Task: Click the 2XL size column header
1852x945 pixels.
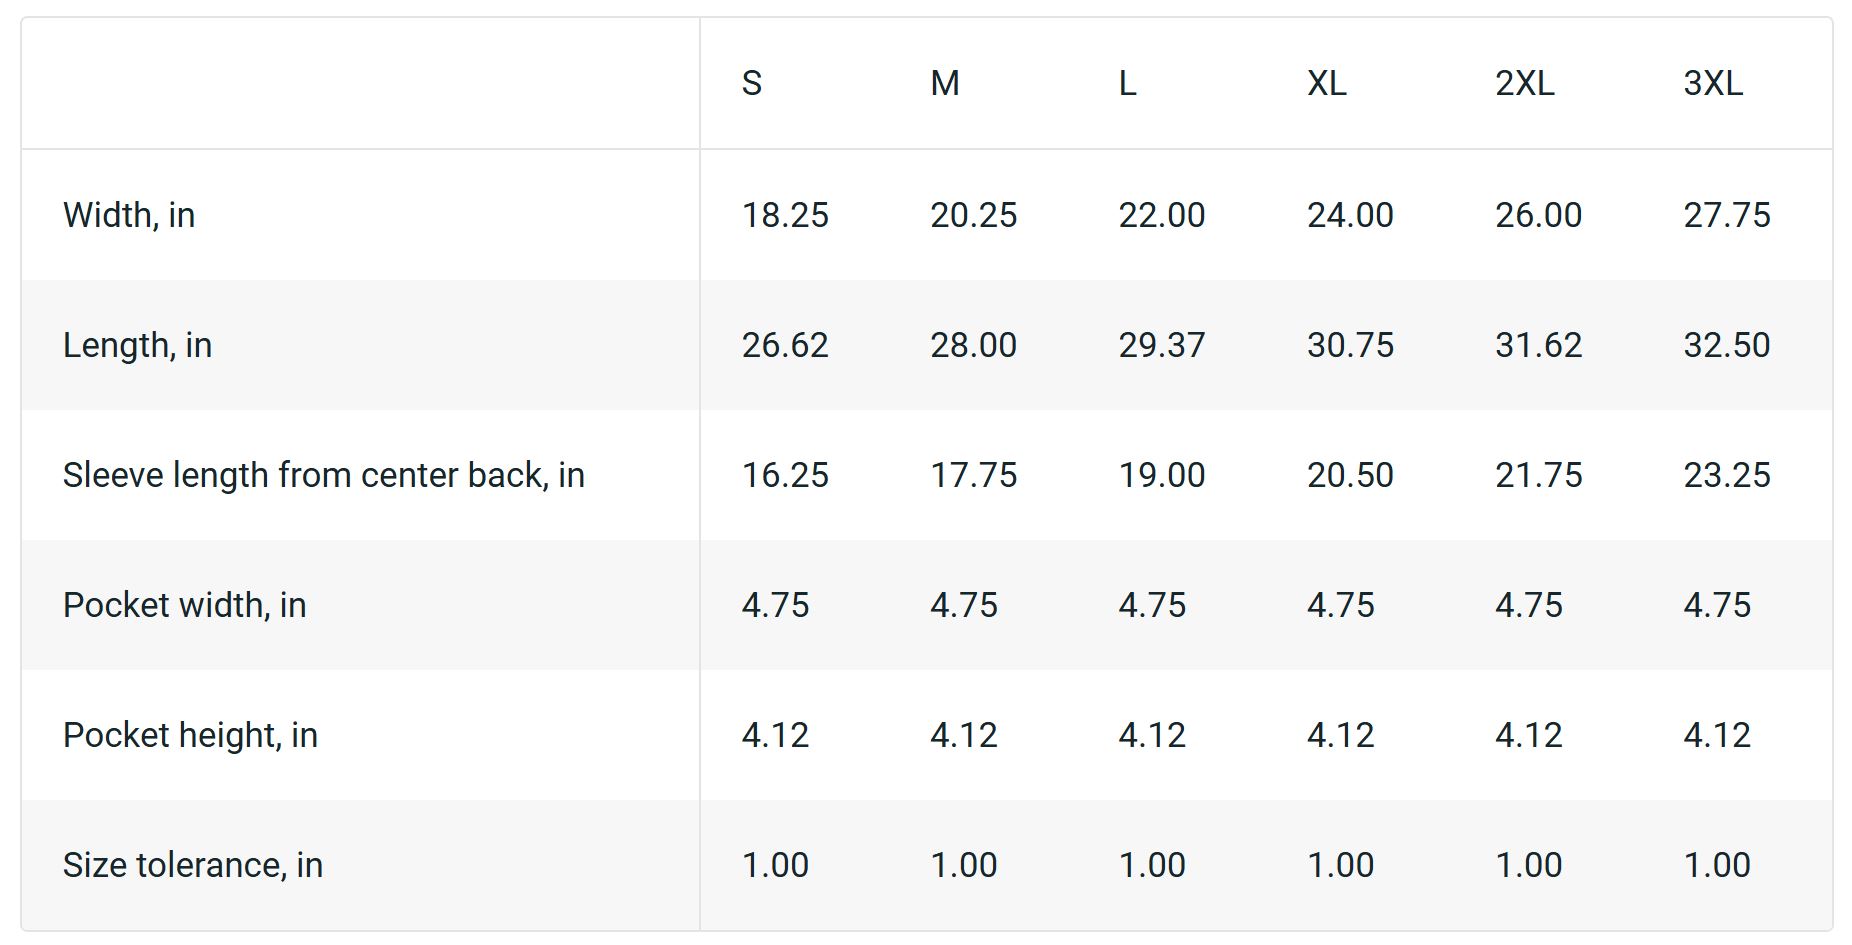Action: coord(1525,83)
